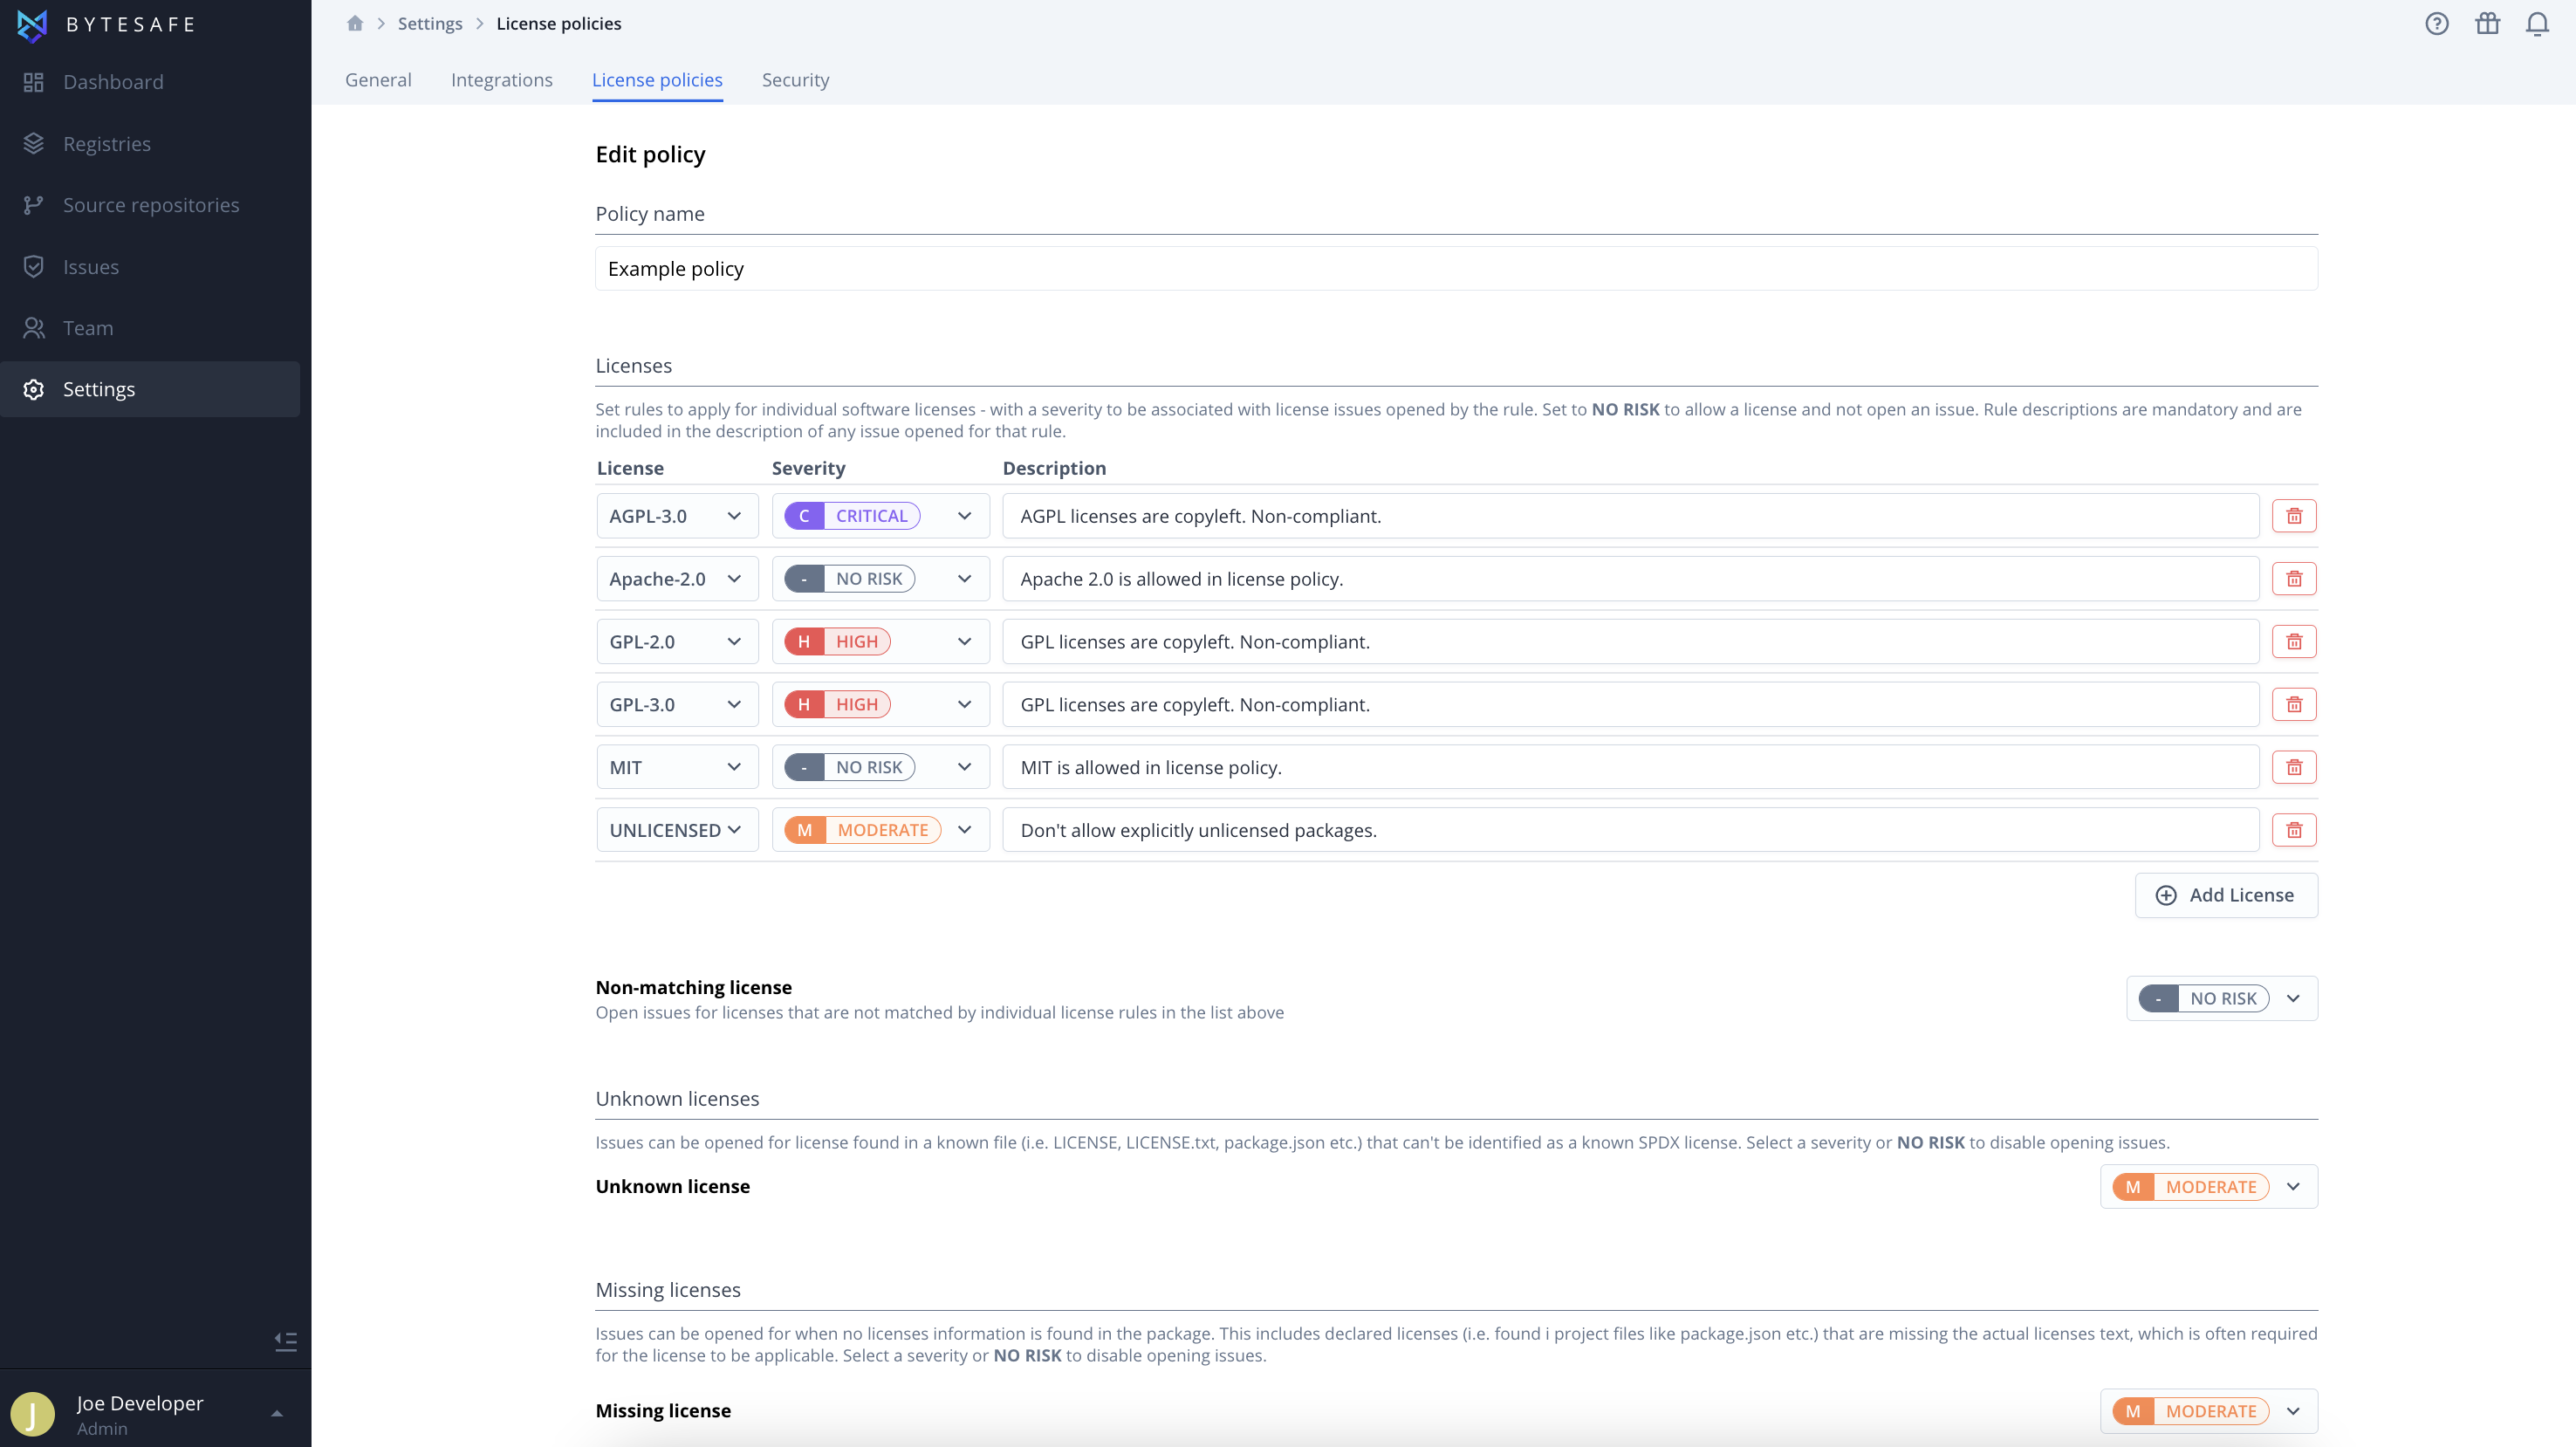Image resolution: width=2576 pixels, height=1447 pixels.
Task: Change the CRITICAL severity for AGPL-3.0
Action: tap(881, 516)
